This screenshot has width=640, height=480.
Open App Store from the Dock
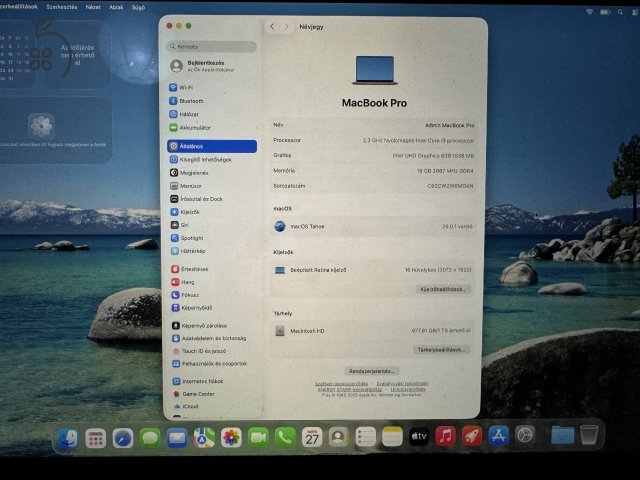point(498,436)
